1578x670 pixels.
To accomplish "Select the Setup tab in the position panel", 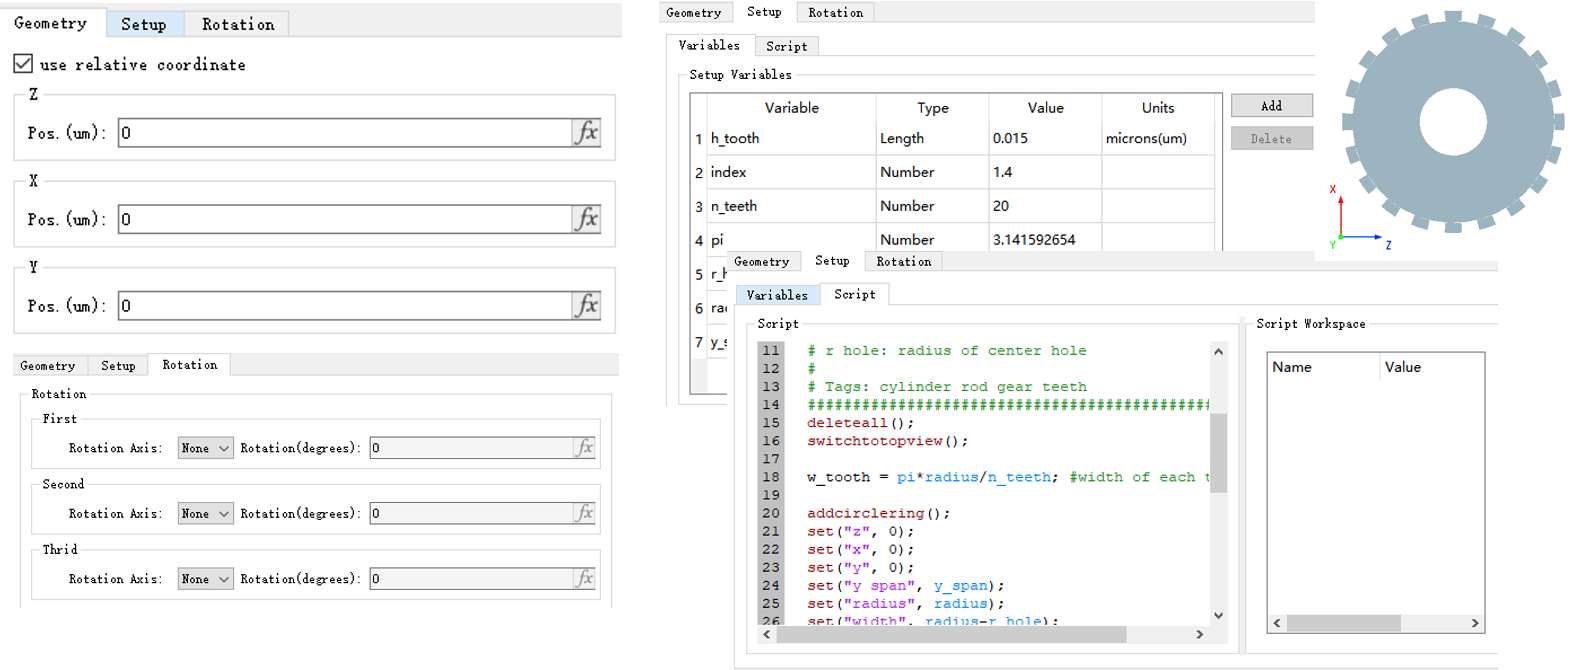I will tap(144, 24).
